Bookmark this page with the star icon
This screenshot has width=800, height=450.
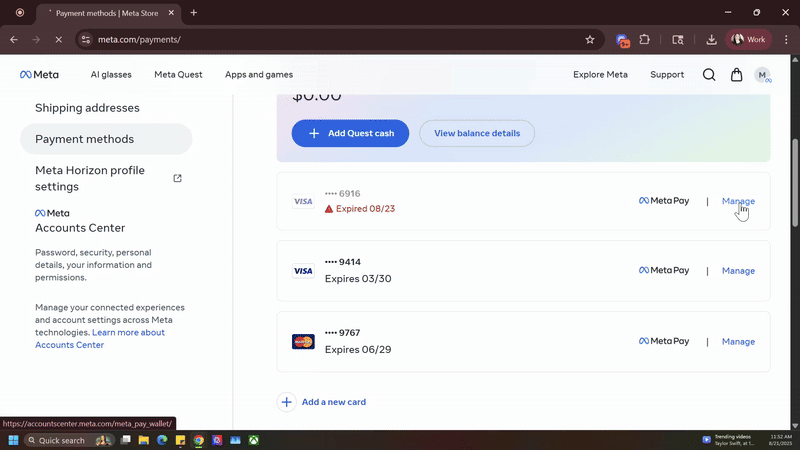pyautogui.click(x=590, y=40)
